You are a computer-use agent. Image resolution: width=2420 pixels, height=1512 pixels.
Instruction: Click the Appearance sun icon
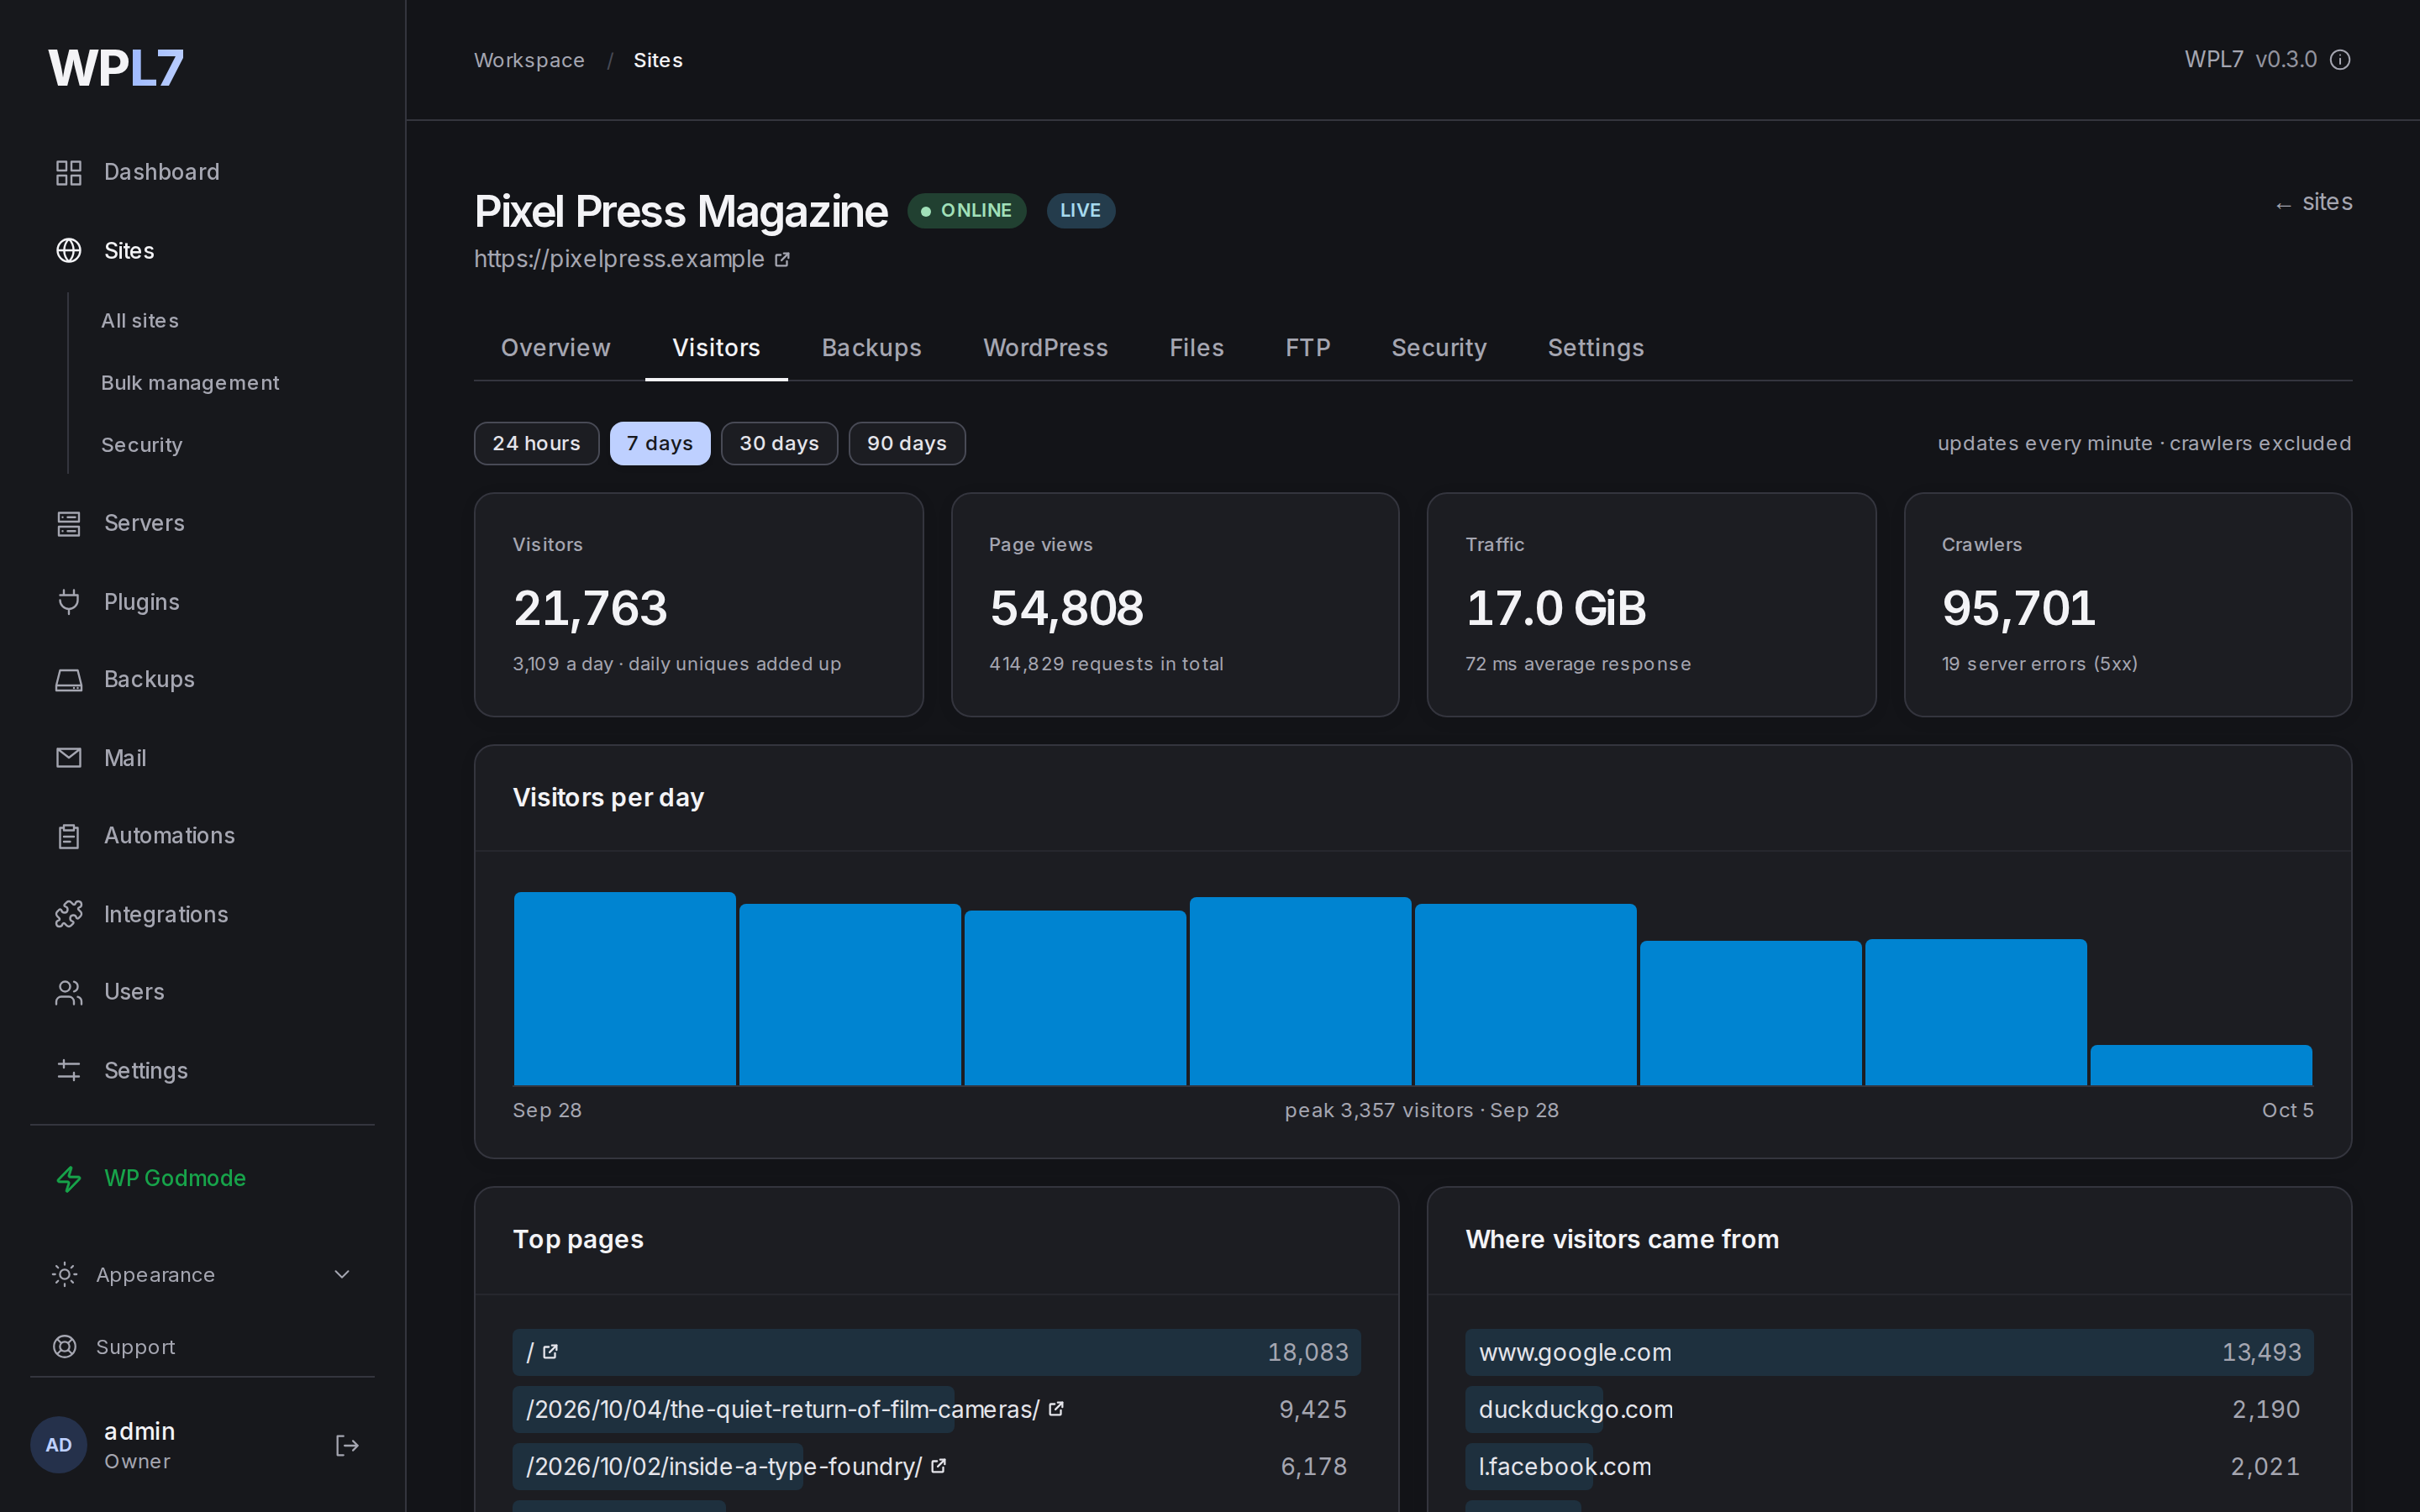pyautogui.click(x=64, y=1274)
